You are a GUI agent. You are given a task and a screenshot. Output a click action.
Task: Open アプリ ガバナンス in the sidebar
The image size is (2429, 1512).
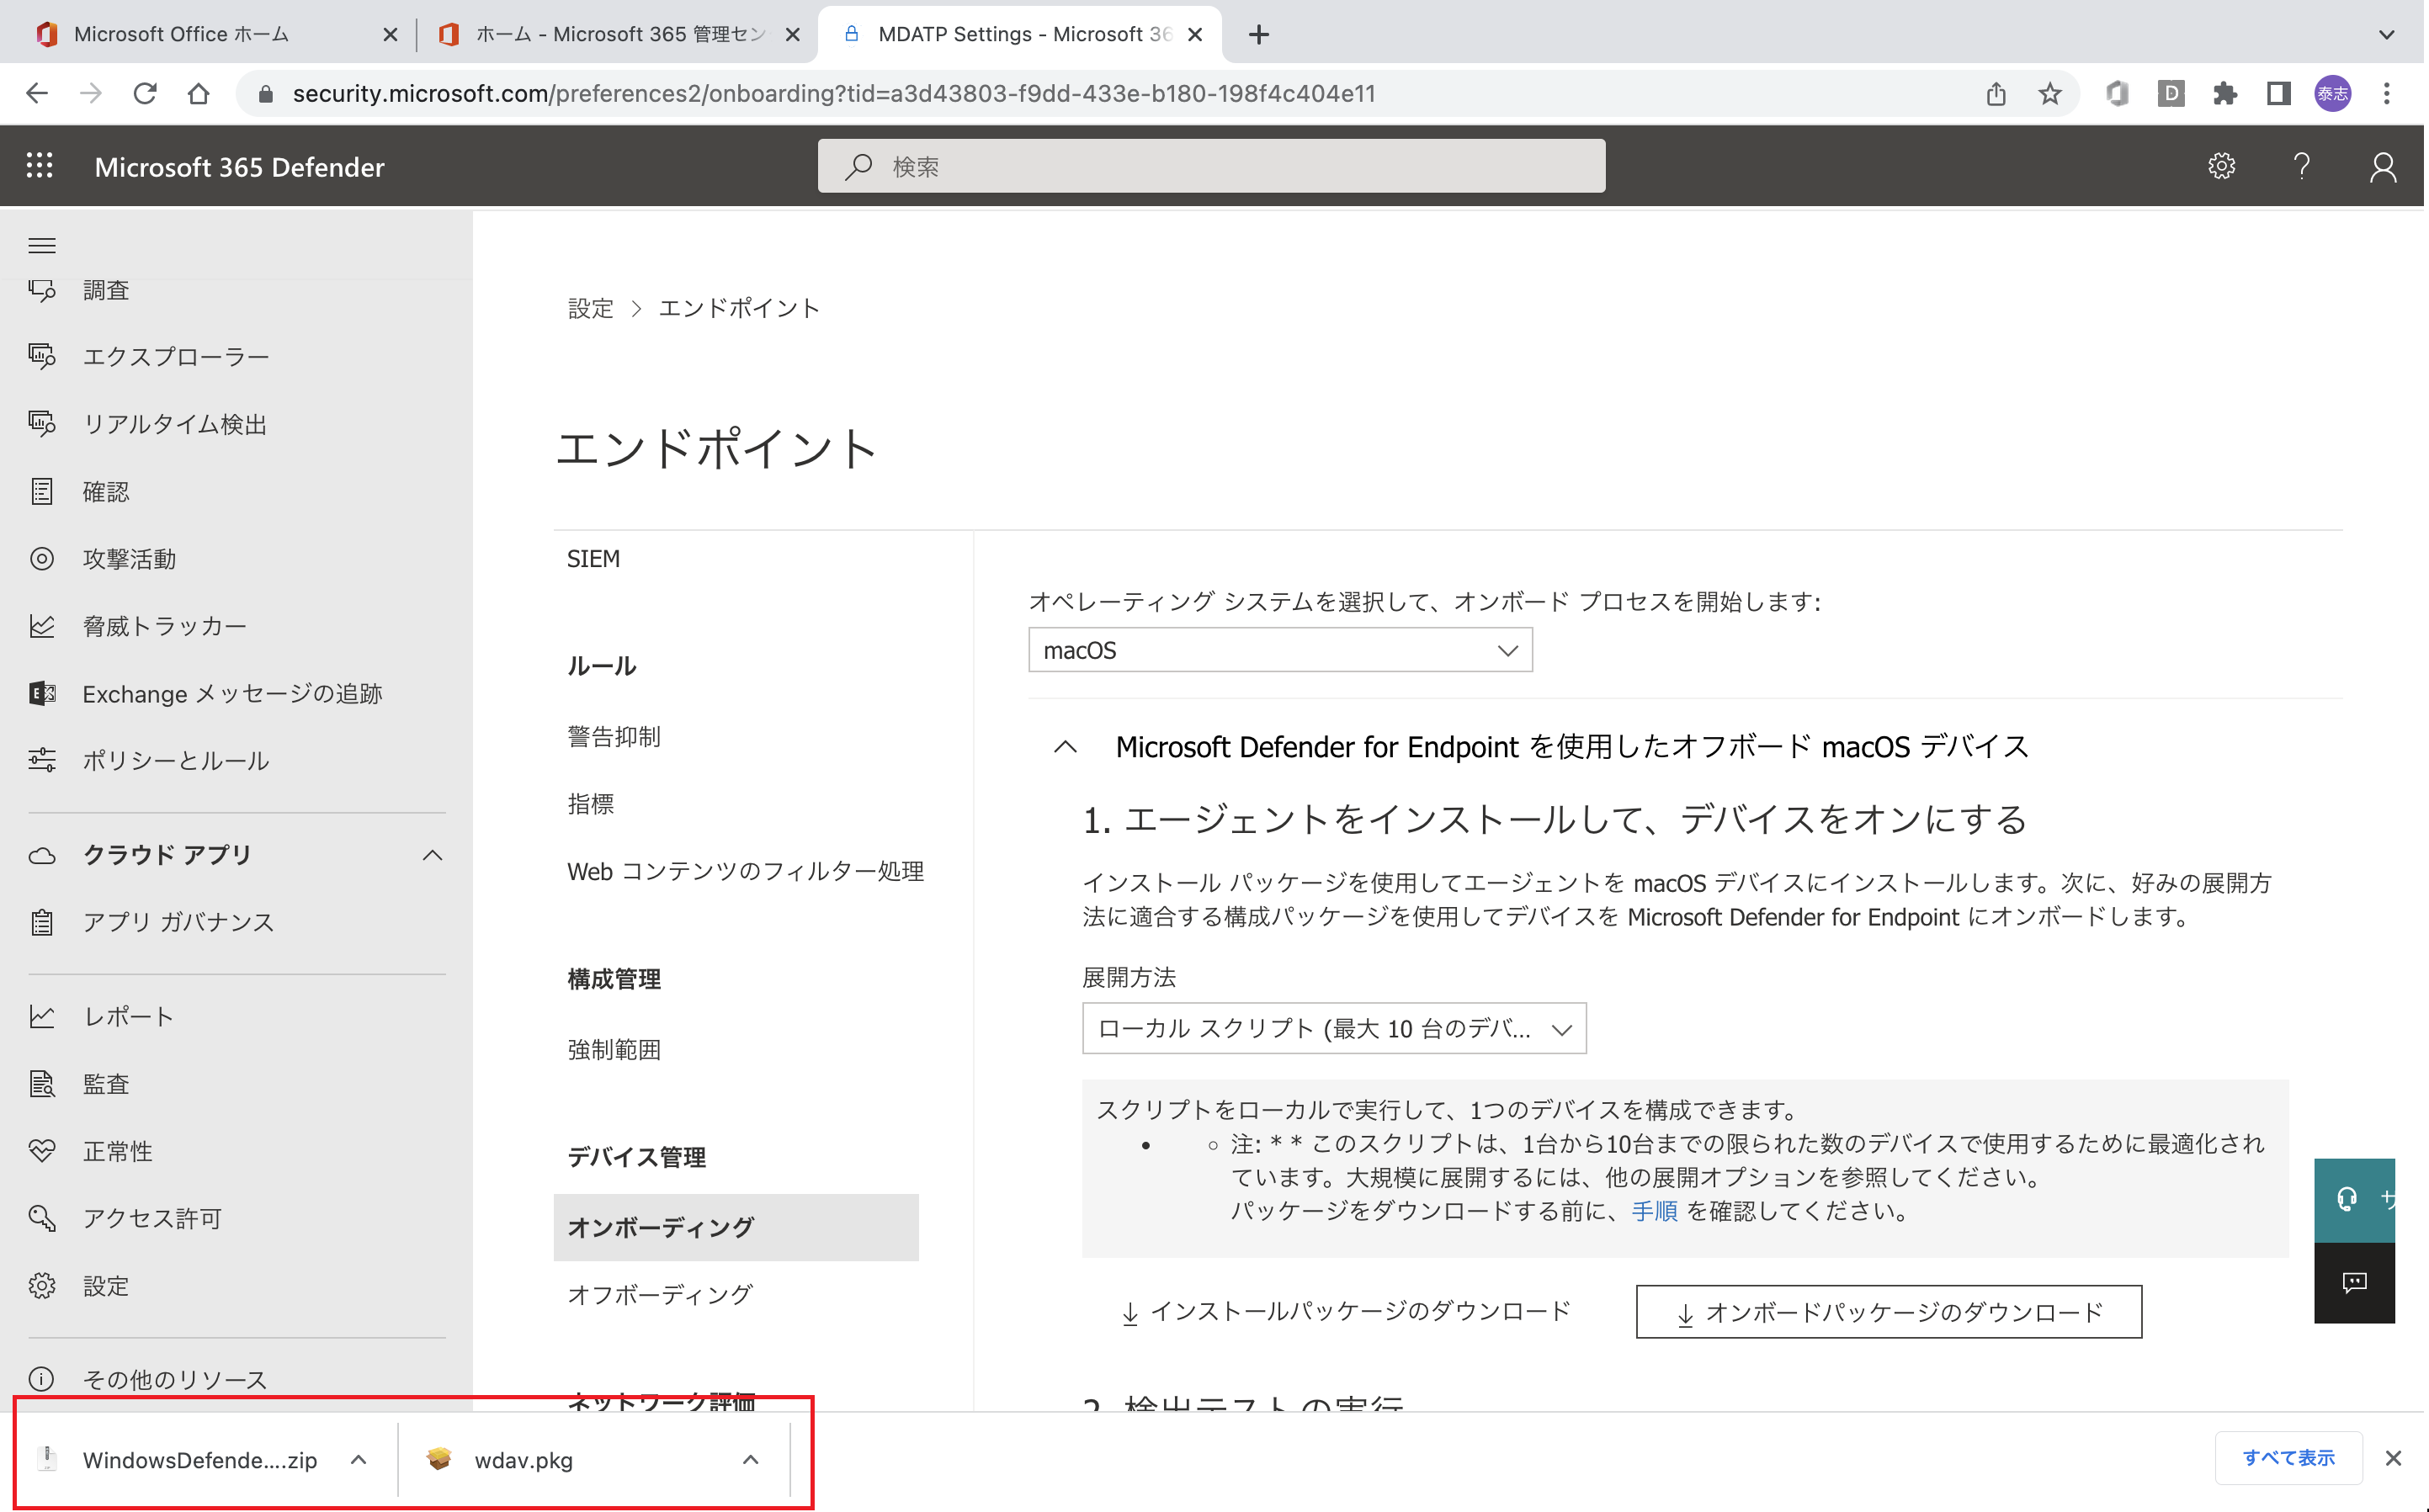179,922
